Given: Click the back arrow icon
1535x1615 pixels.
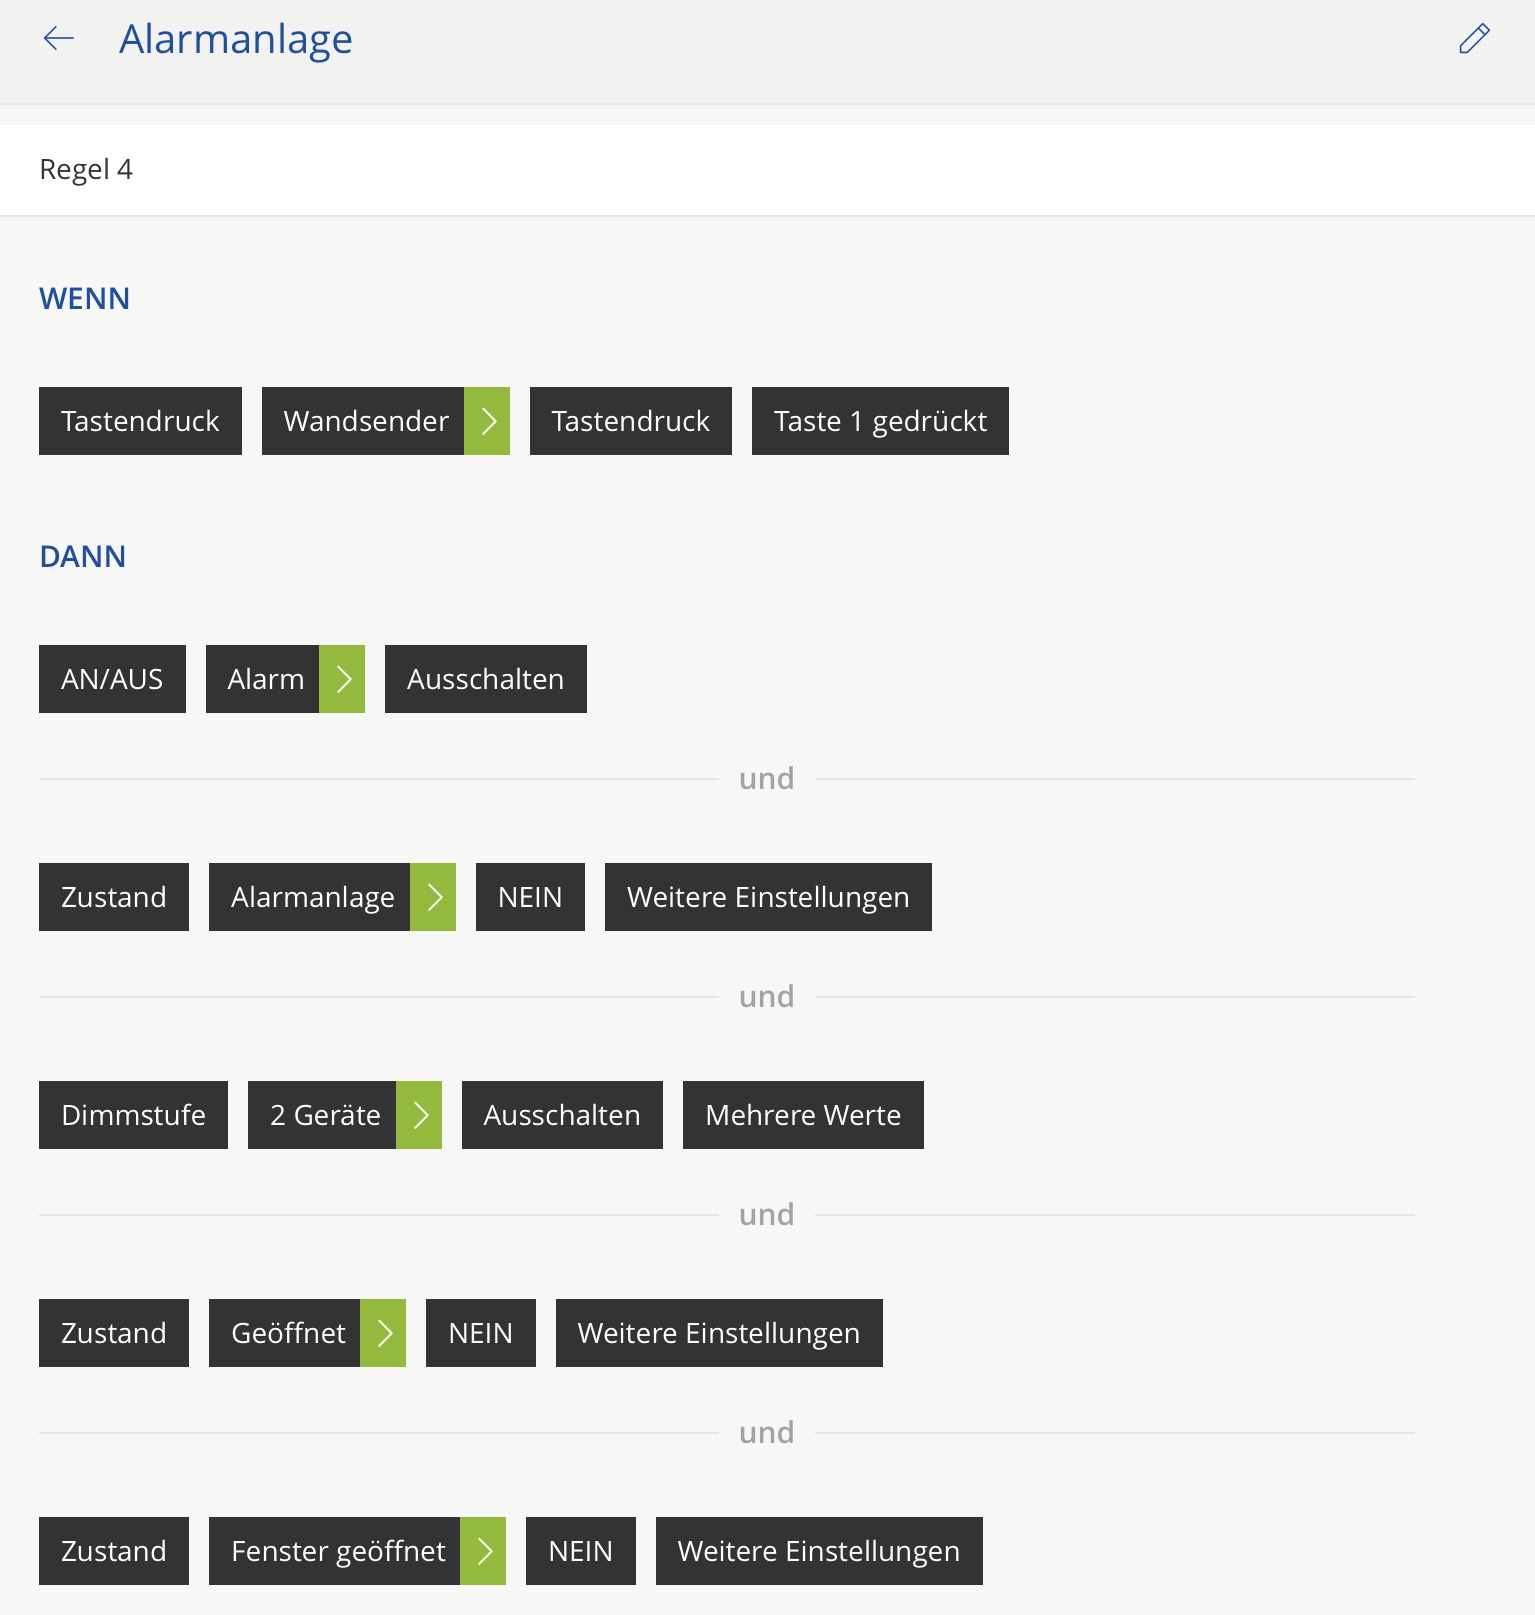Looking at the screenshot, I should [59, 39].
